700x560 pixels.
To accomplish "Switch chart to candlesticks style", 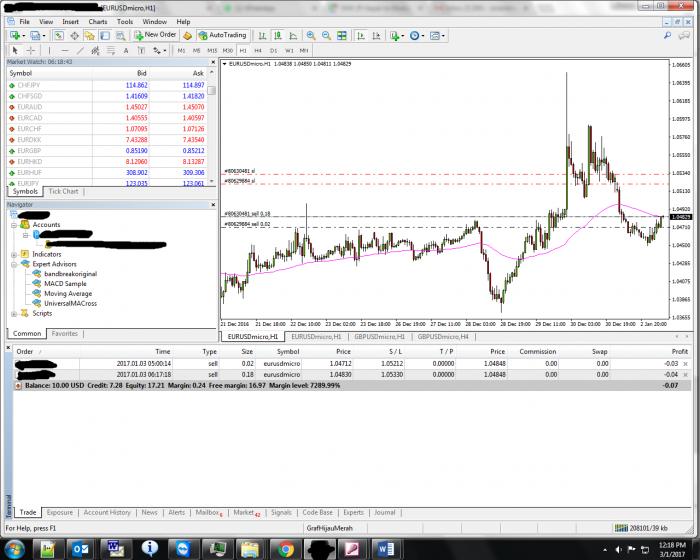I will 278,36.
